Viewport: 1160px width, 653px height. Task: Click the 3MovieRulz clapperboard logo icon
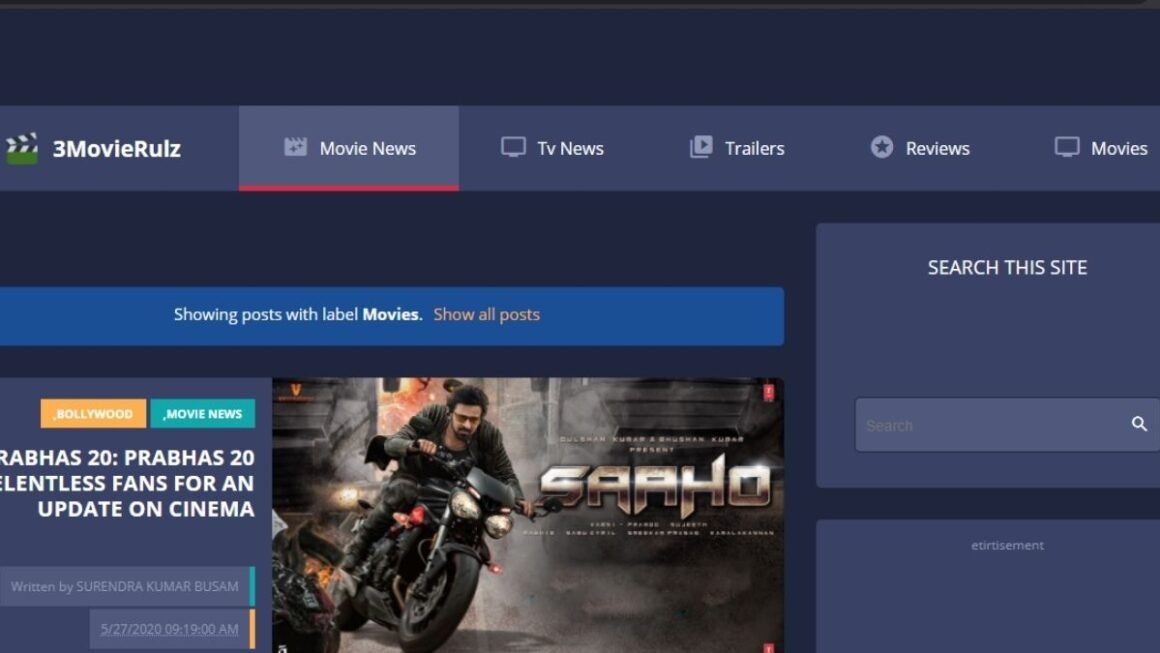point(22,147)
